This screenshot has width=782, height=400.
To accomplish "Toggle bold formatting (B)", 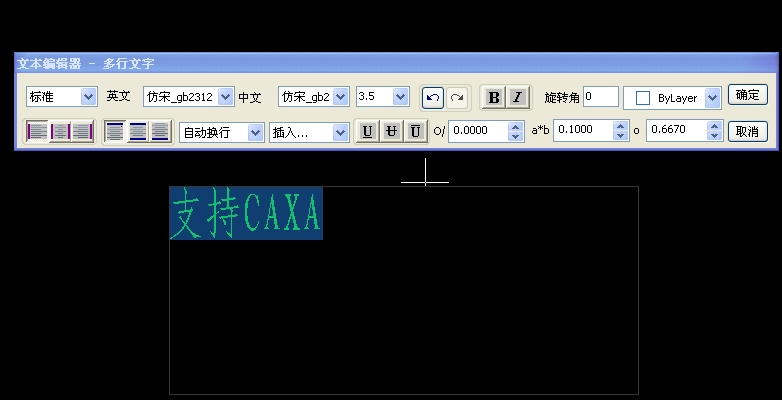I will (x=494, y=97).
